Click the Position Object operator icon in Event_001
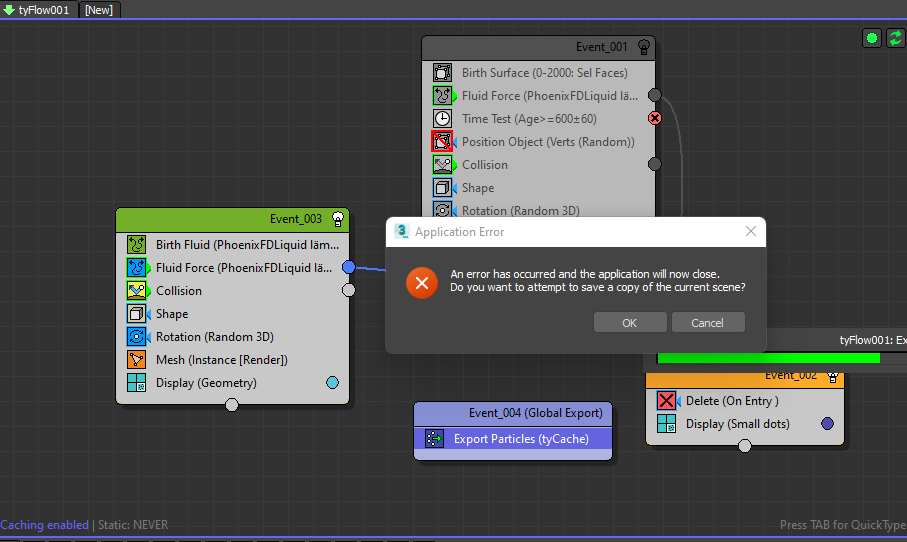 [443, 142]
